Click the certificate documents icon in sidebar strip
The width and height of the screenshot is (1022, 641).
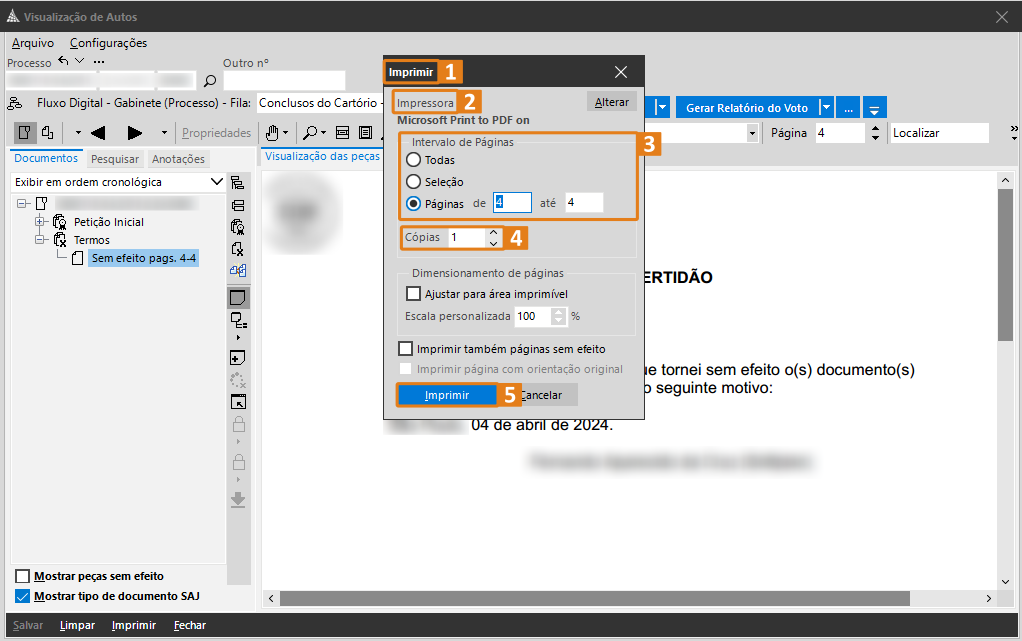[238, 227]
